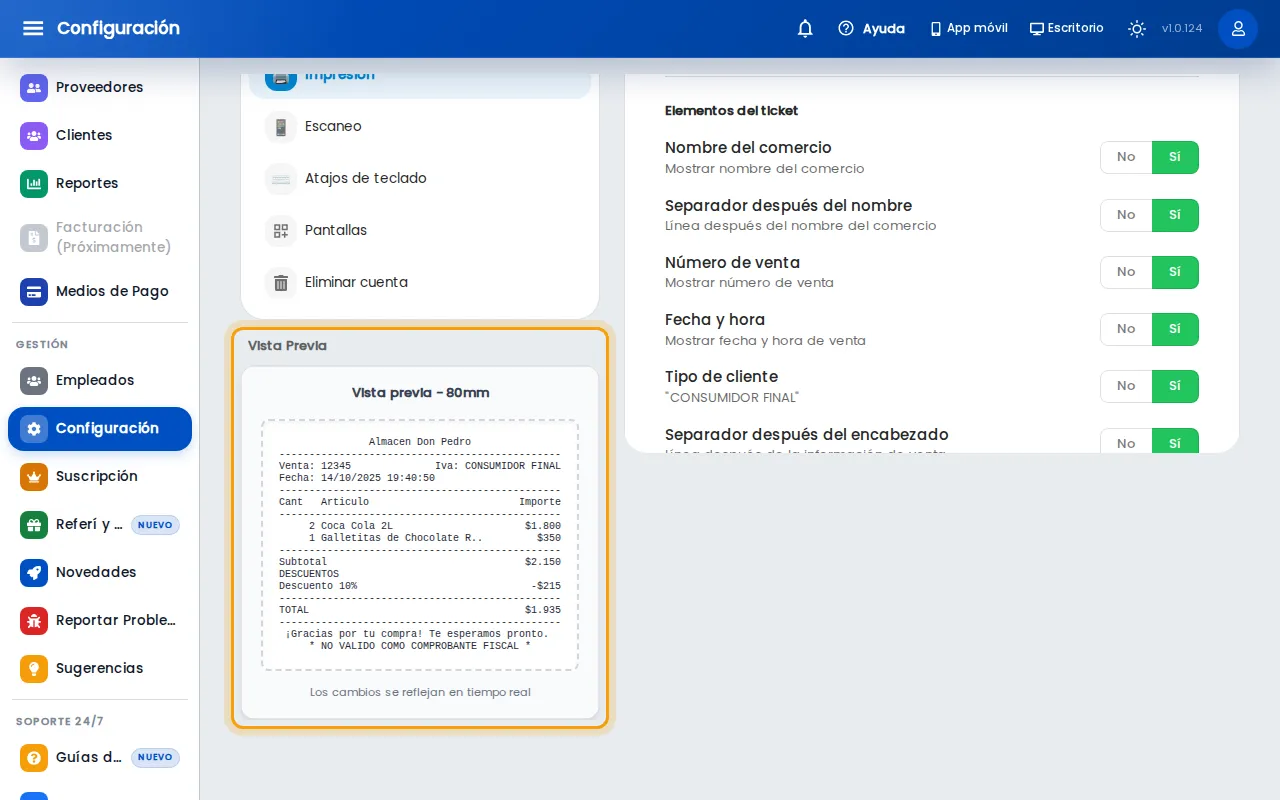Open notifications bell
Viewport: 1280px width, 800px height.
point(805,29)
